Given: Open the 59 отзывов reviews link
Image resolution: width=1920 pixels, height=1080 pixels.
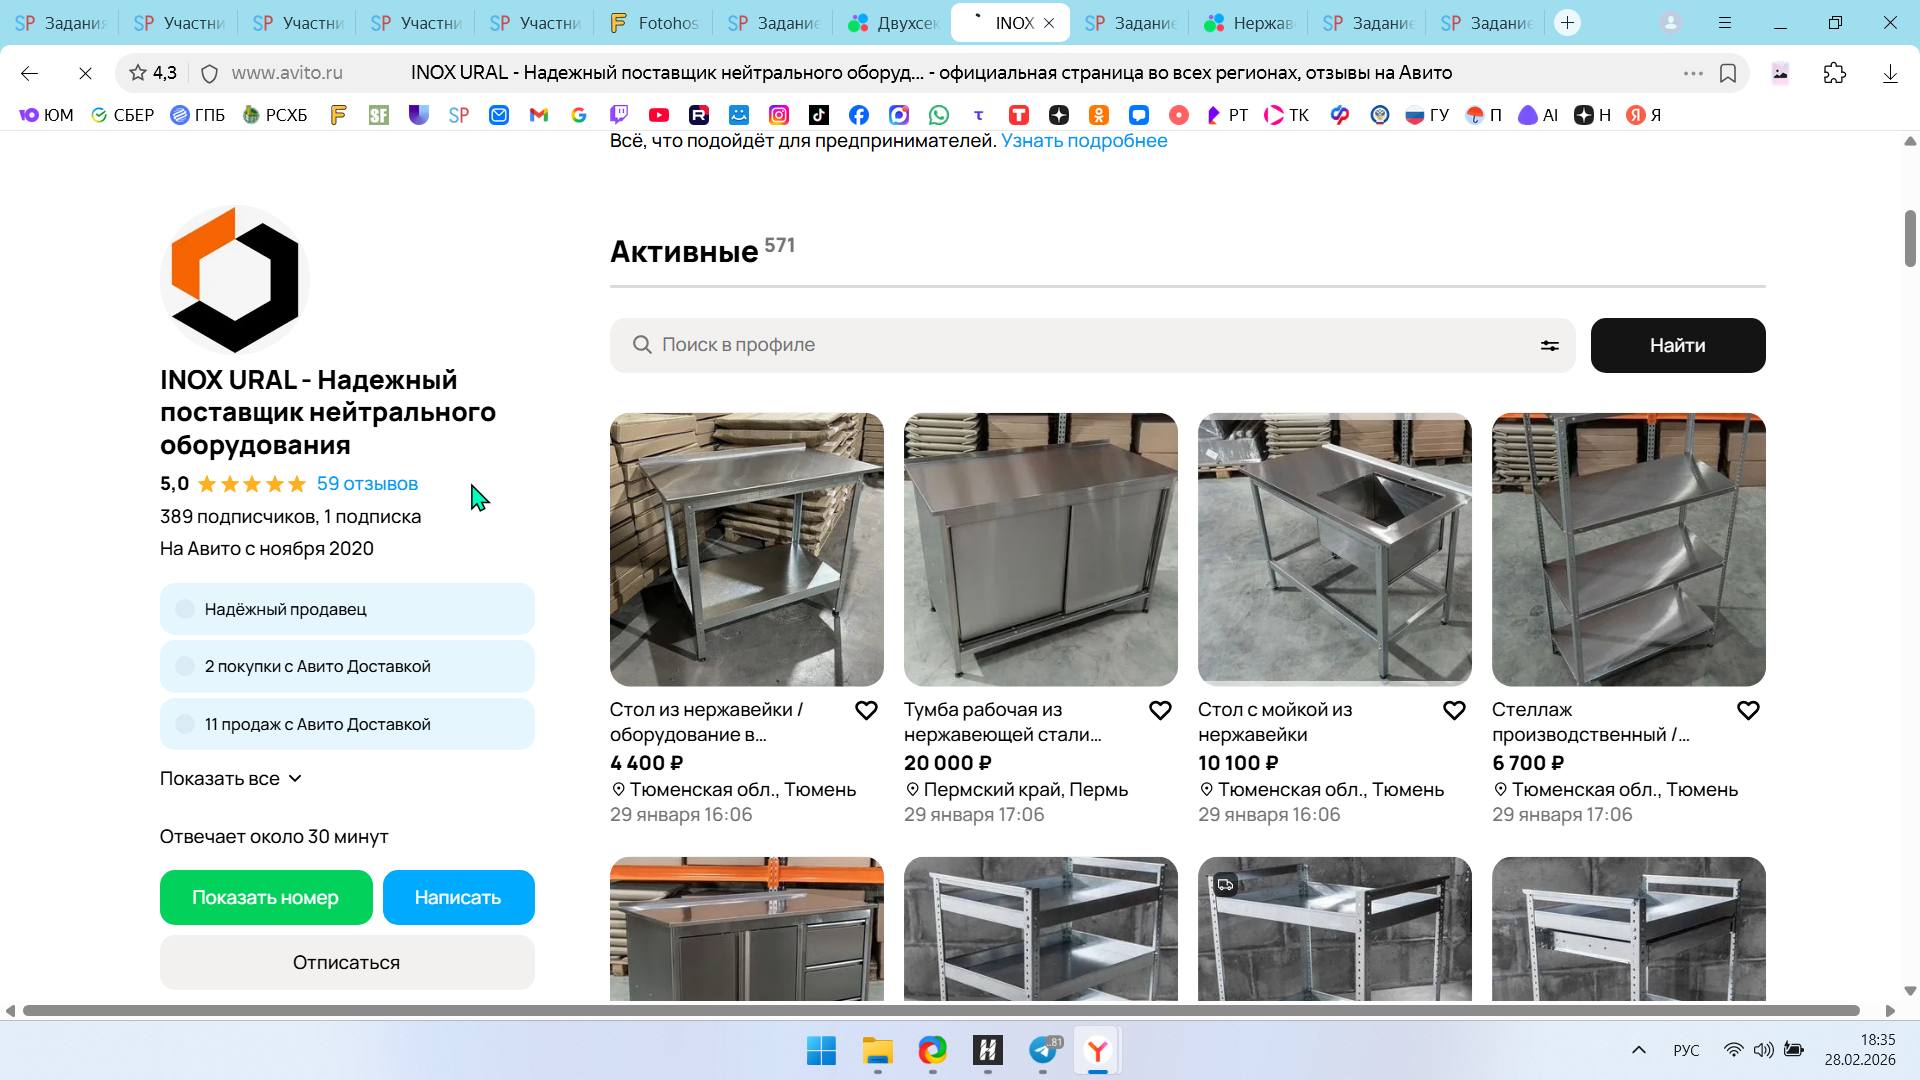Looking at the screenshot, I should coord(367,484).
